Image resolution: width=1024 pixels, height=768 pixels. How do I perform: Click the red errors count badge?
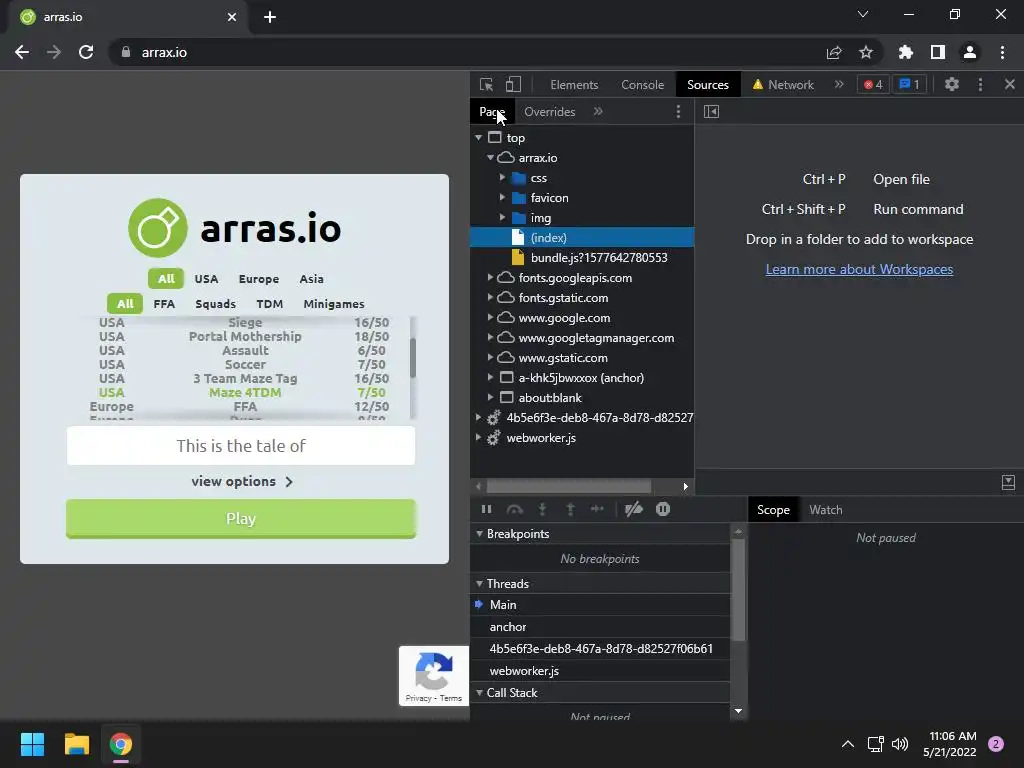[873, 84]
